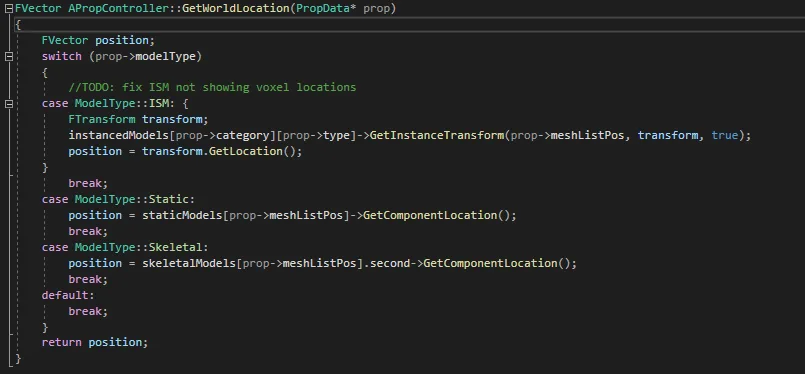
Task: Click the return keyword
Action: tap(62, 342)
